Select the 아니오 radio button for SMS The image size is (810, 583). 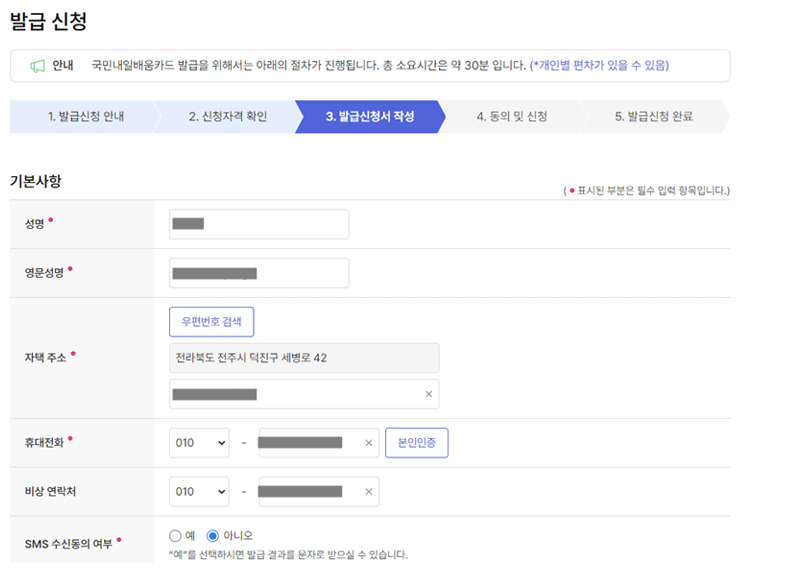(x=212, y=535)
